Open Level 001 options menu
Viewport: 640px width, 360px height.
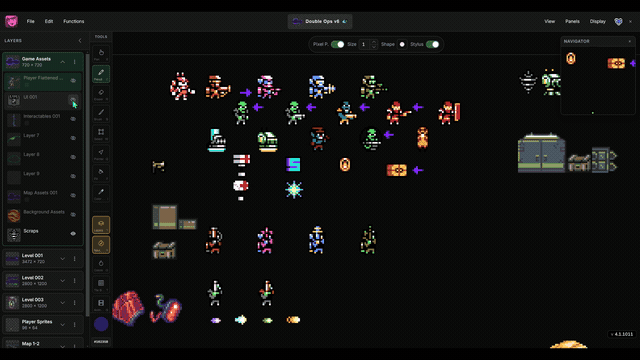click(x=75, y=259)
